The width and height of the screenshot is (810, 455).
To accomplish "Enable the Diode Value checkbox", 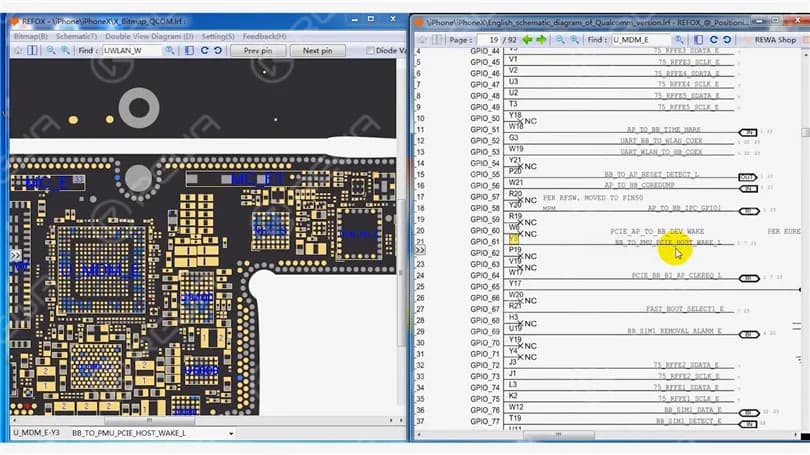I will point(370,51).
